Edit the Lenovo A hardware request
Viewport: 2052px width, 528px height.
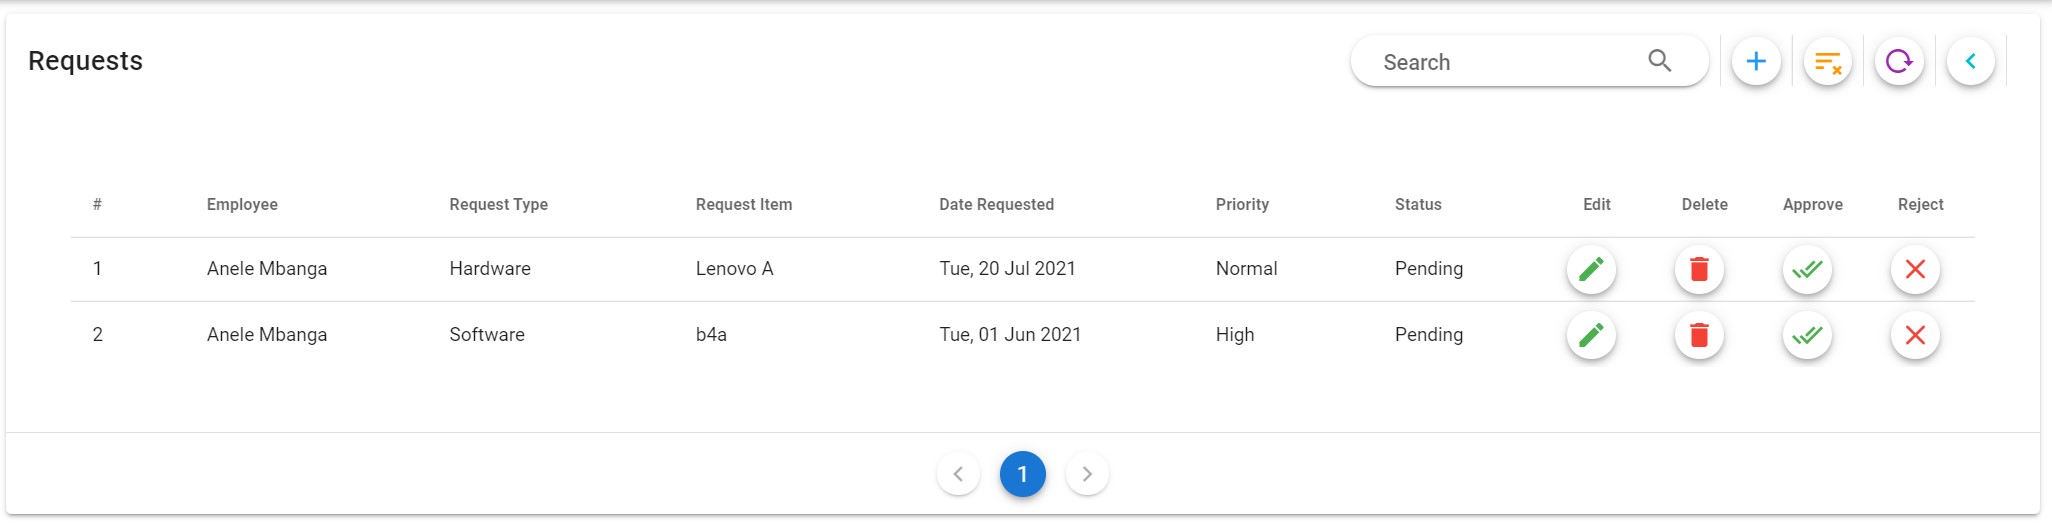pyautogui.click(x=1591, y=269)
